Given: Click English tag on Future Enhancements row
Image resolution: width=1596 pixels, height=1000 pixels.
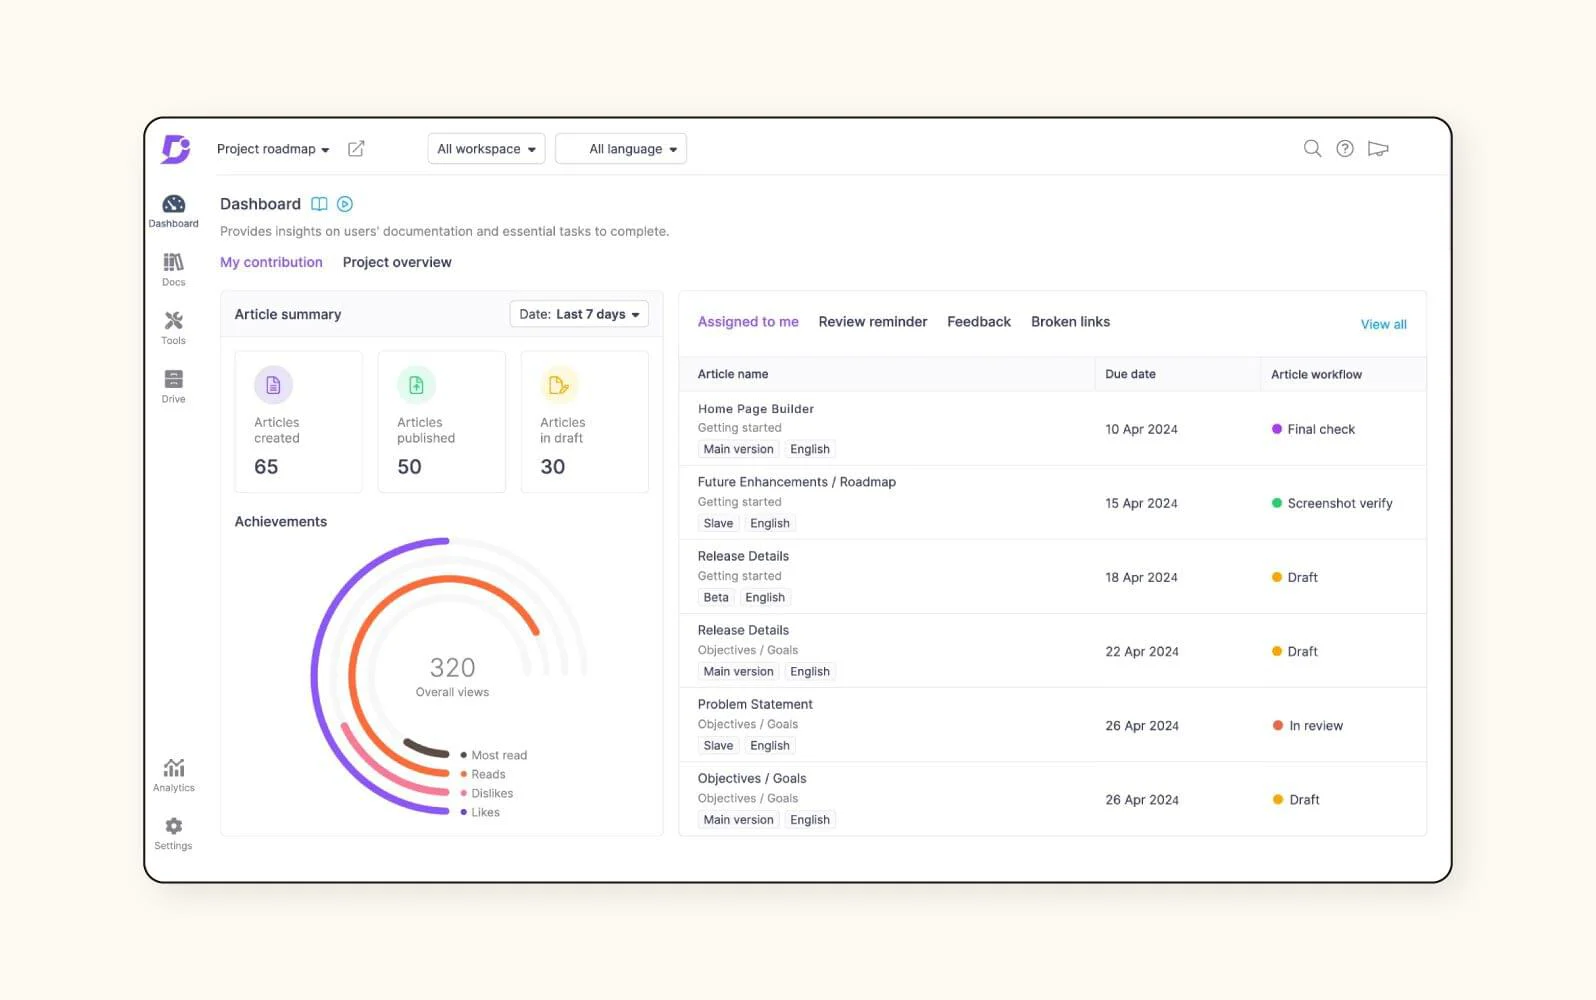Looking at the screenshot, I should 770,523.
